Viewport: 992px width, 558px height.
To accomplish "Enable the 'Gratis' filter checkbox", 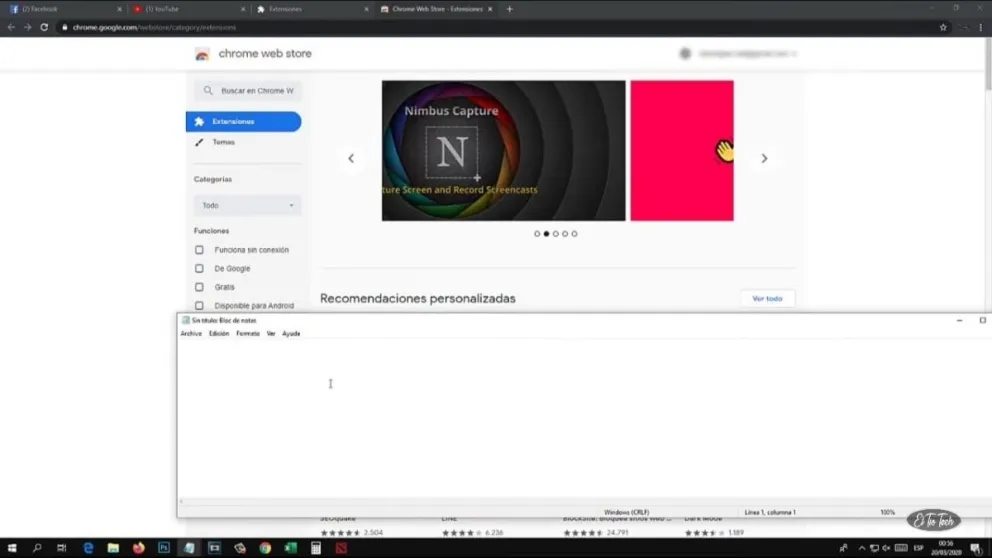I will [199, 287].
